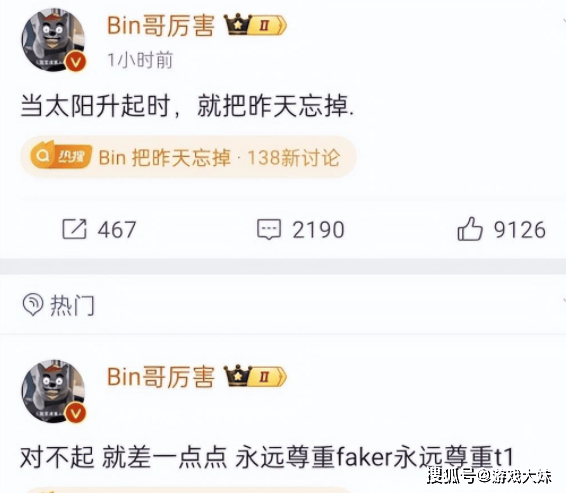Tap the repost icon next to 467
This screenshot has height=493, width=566.
74,229
